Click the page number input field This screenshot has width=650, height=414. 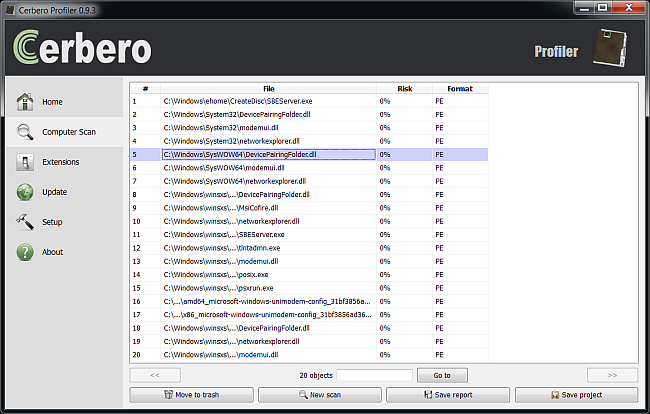(374, 375)
